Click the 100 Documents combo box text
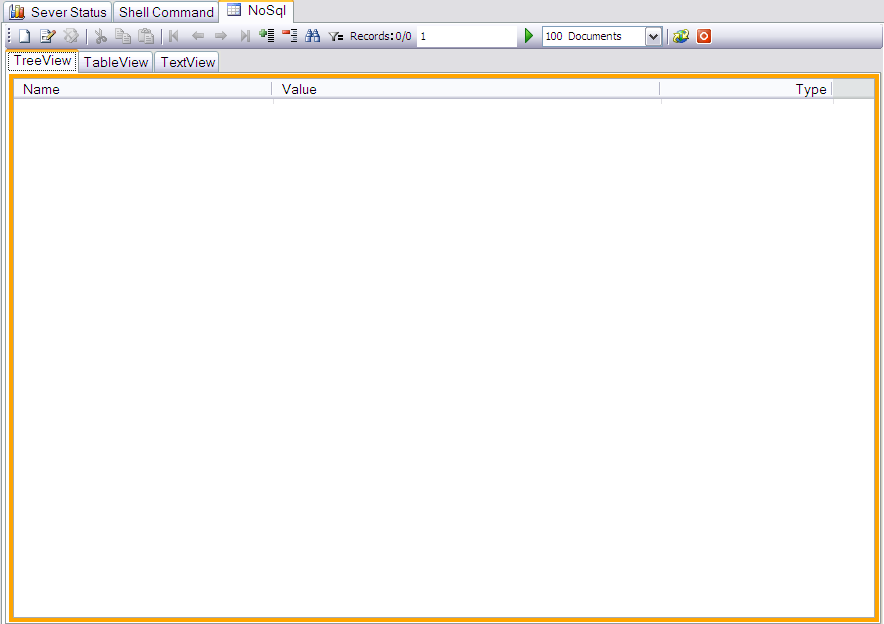The width and height of the screenshot is (884, 624). coord(584,36)
